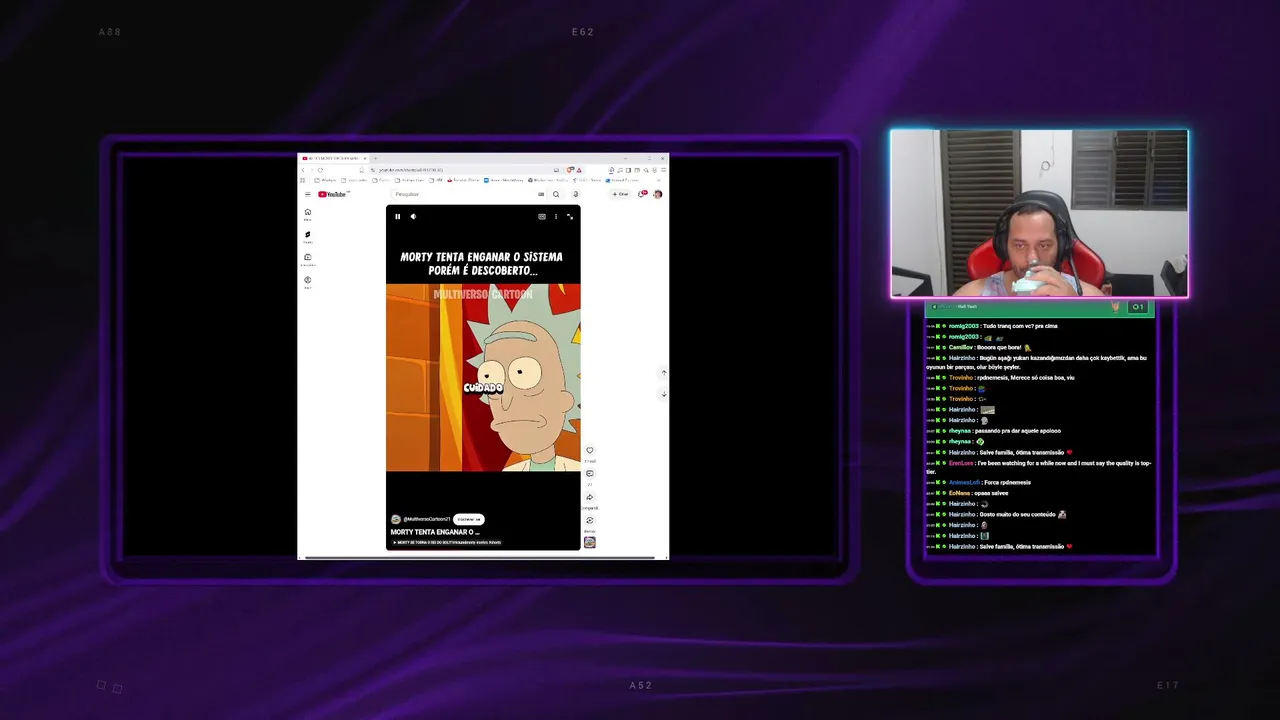This screenshot has height=720, width=1280.
Task: Select rheynas message 'passando pra dar aquele apoiooo'
Action: pos(1018,431)
